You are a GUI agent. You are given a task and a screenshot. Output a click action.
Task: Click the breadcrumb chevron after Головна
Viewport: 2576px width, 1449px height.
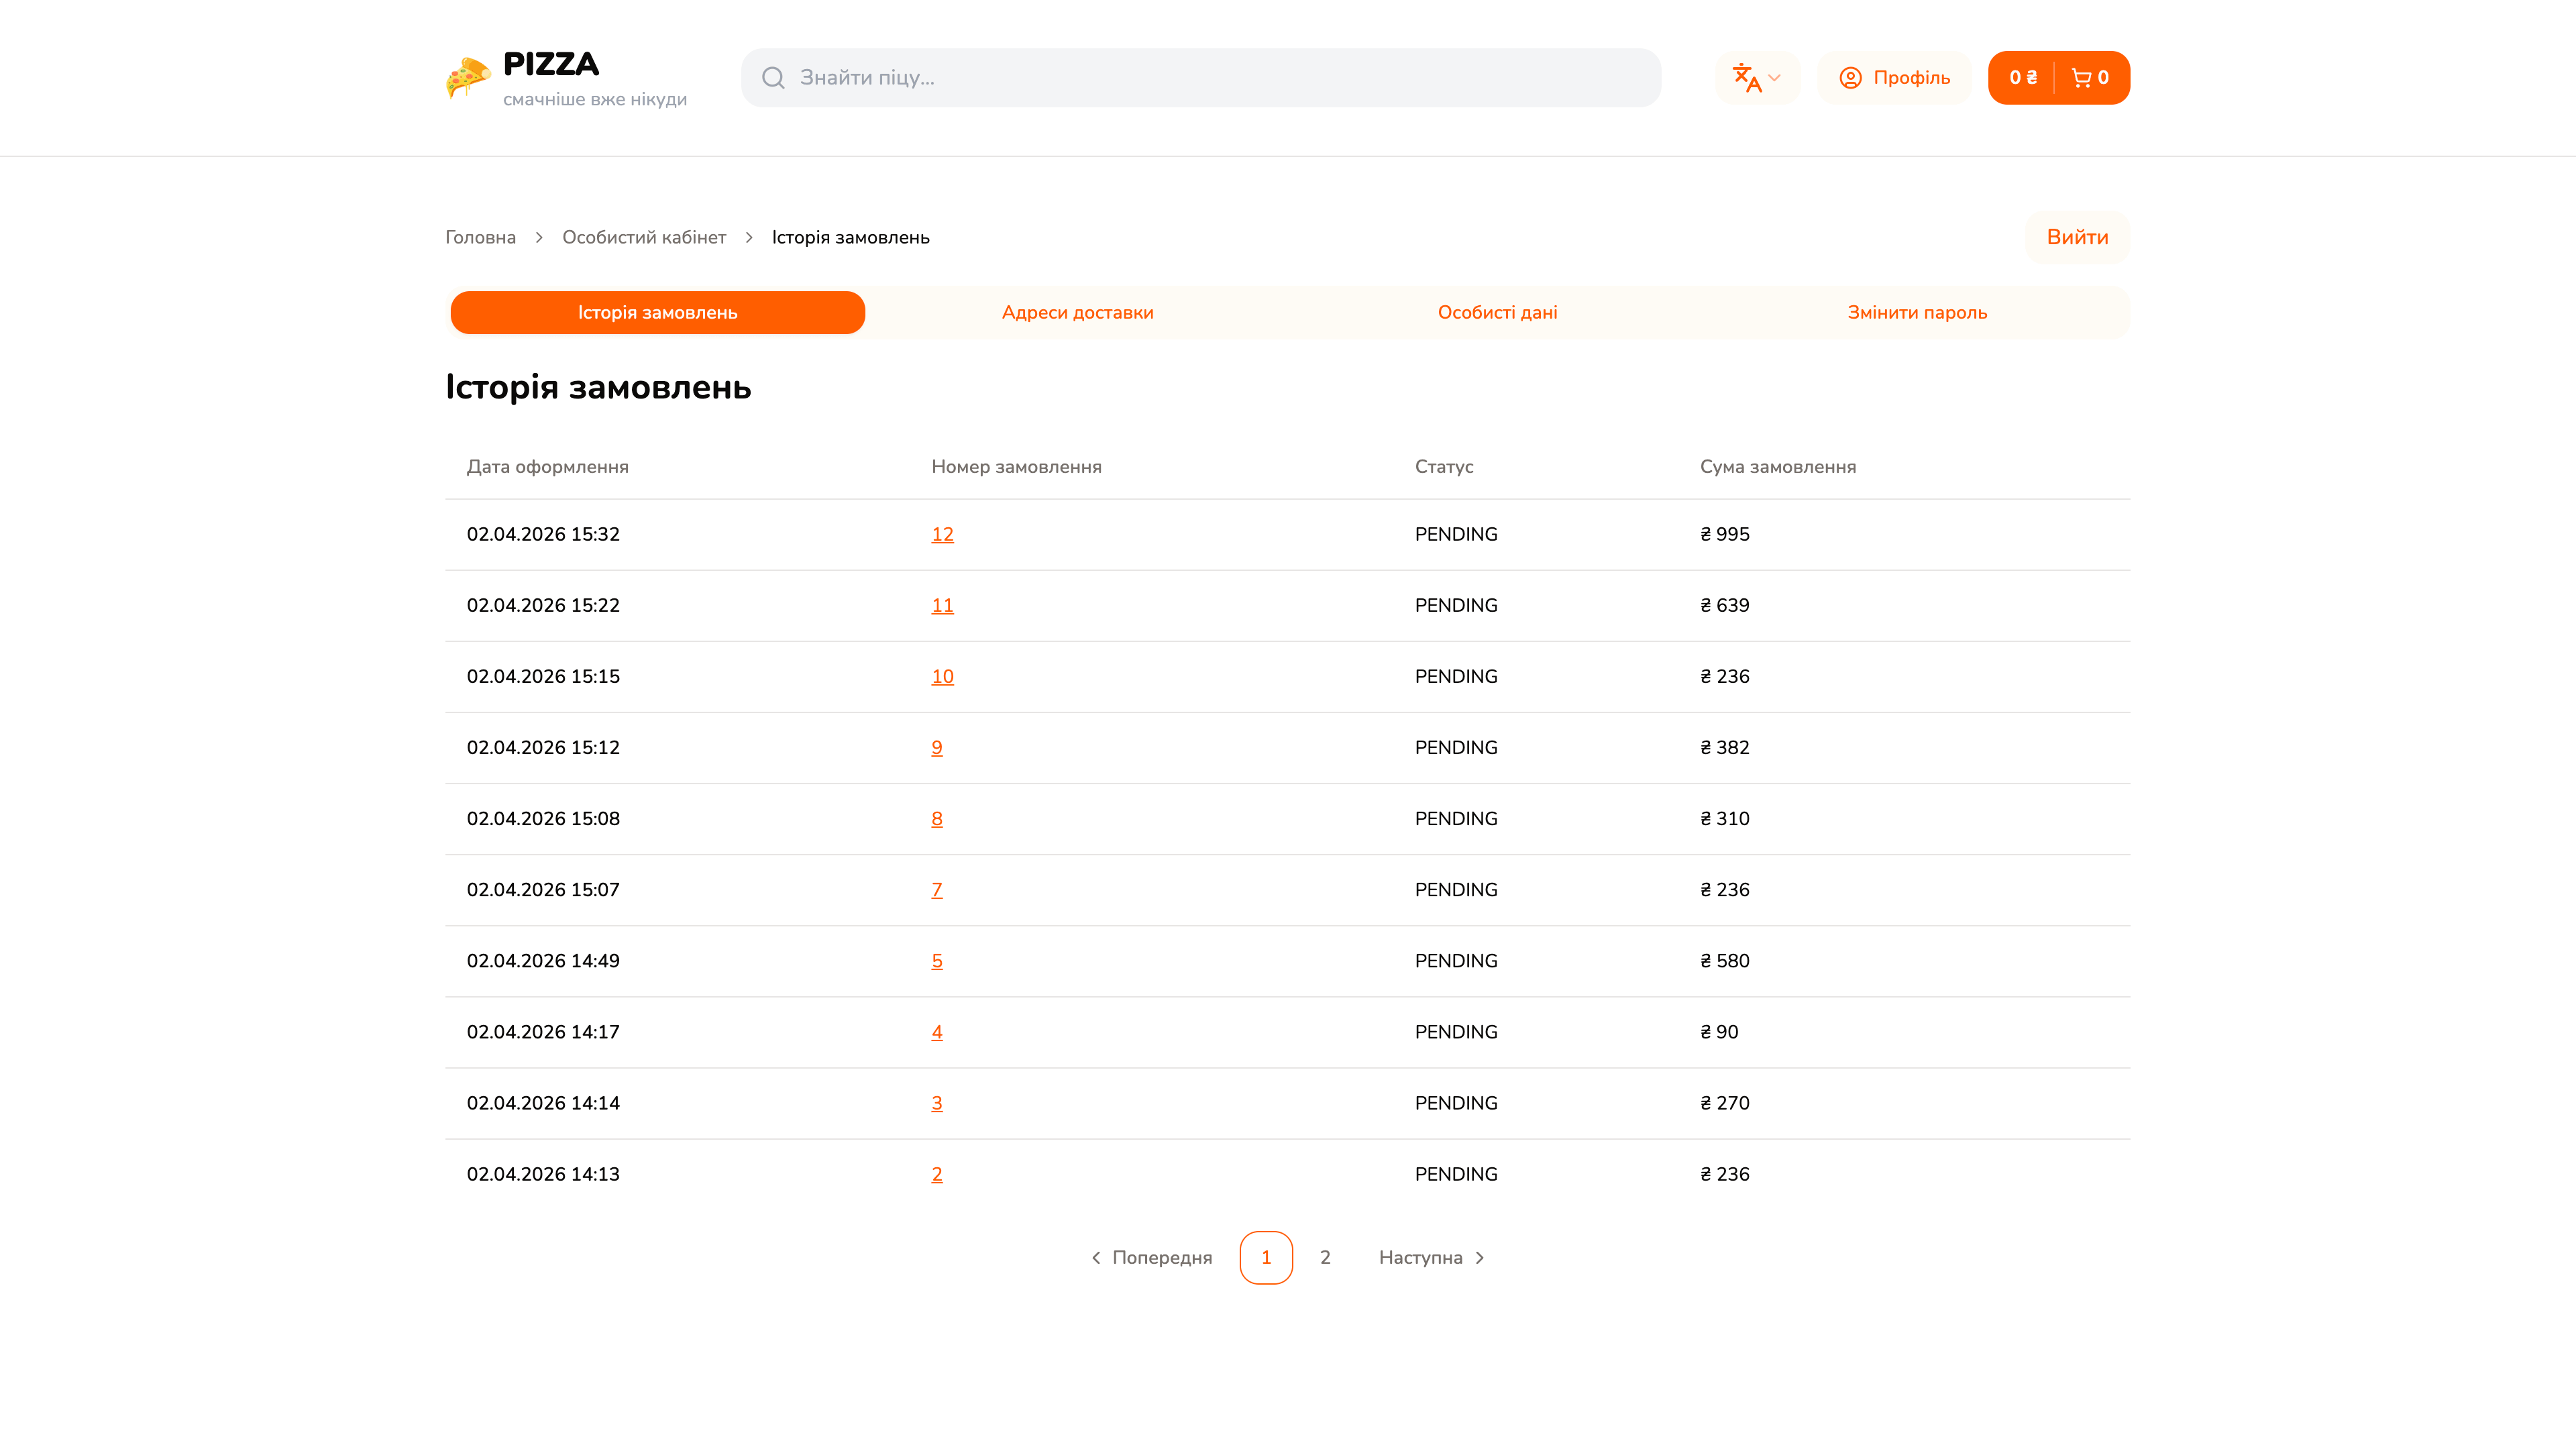(539, 237)
